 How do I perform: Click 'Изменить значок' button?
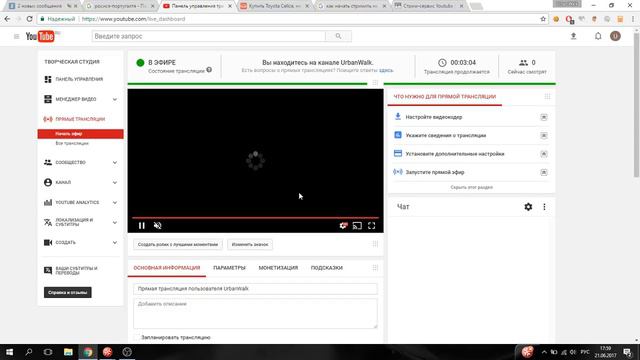[x=250, y=244]
